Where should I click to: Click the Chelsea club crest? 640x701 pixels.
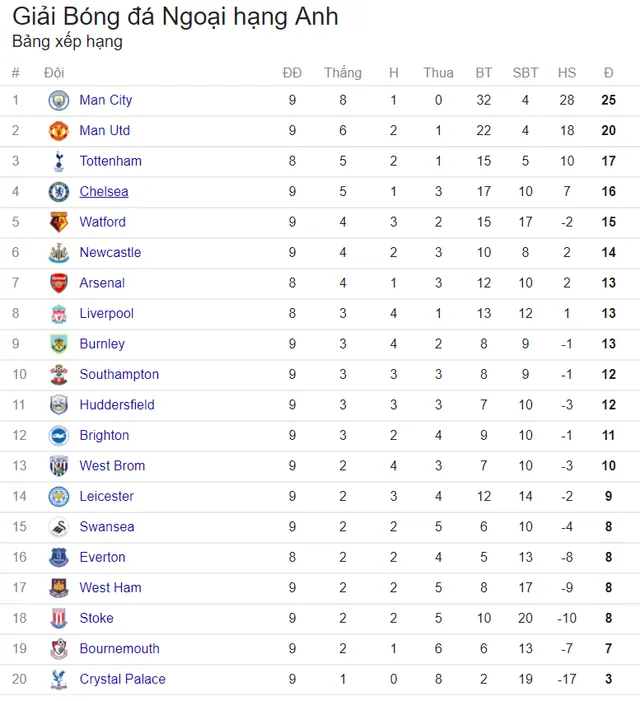[x=59, y=192]
